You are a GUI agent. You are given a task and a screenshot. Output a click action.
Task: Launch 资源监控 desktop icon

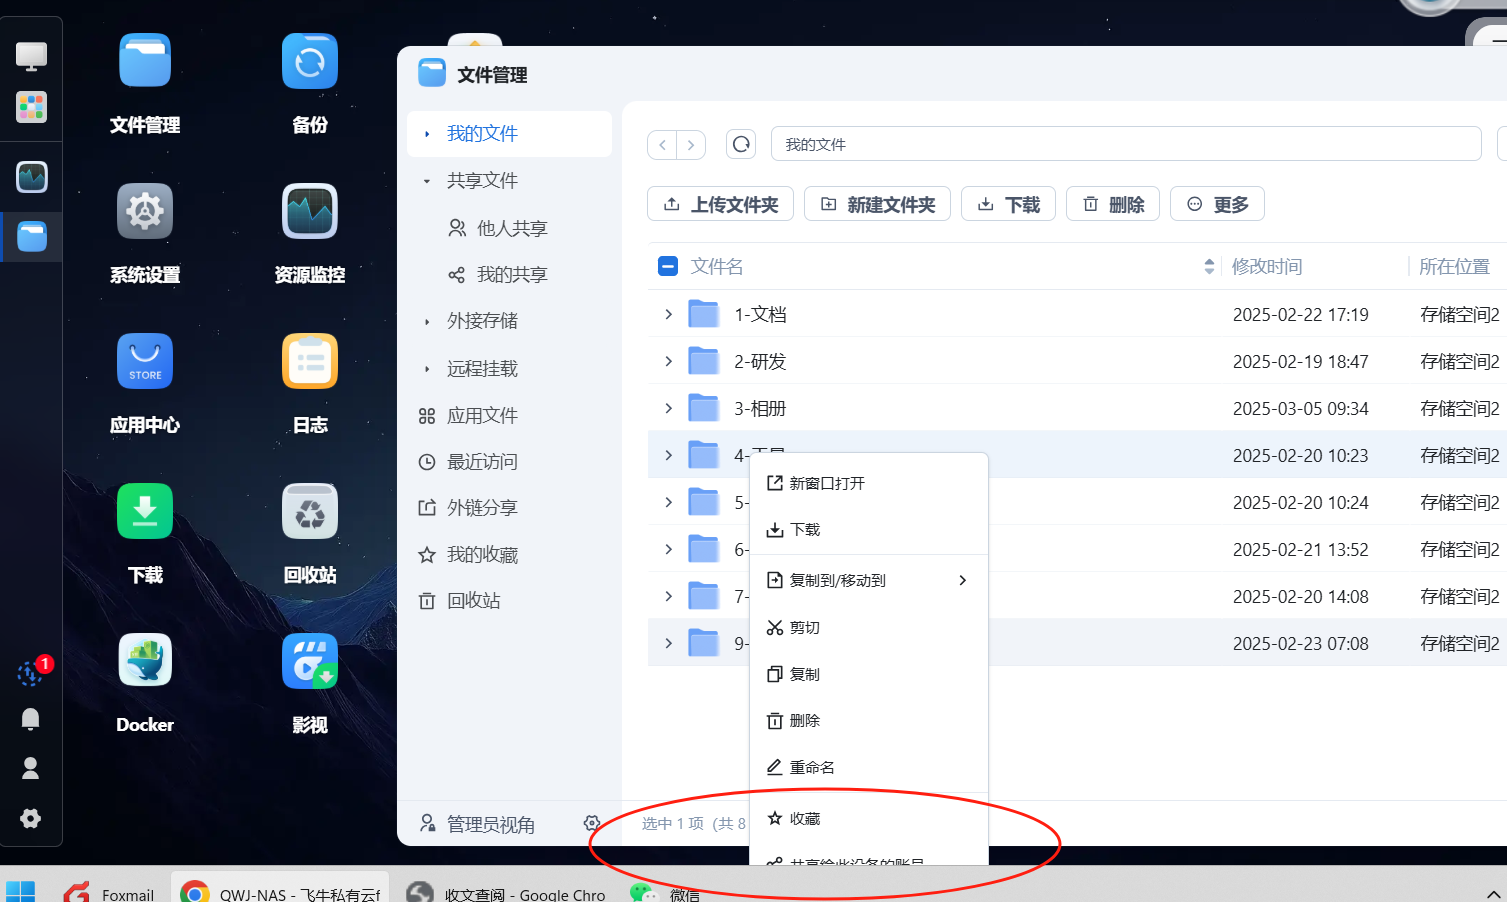tap(310, 211)
